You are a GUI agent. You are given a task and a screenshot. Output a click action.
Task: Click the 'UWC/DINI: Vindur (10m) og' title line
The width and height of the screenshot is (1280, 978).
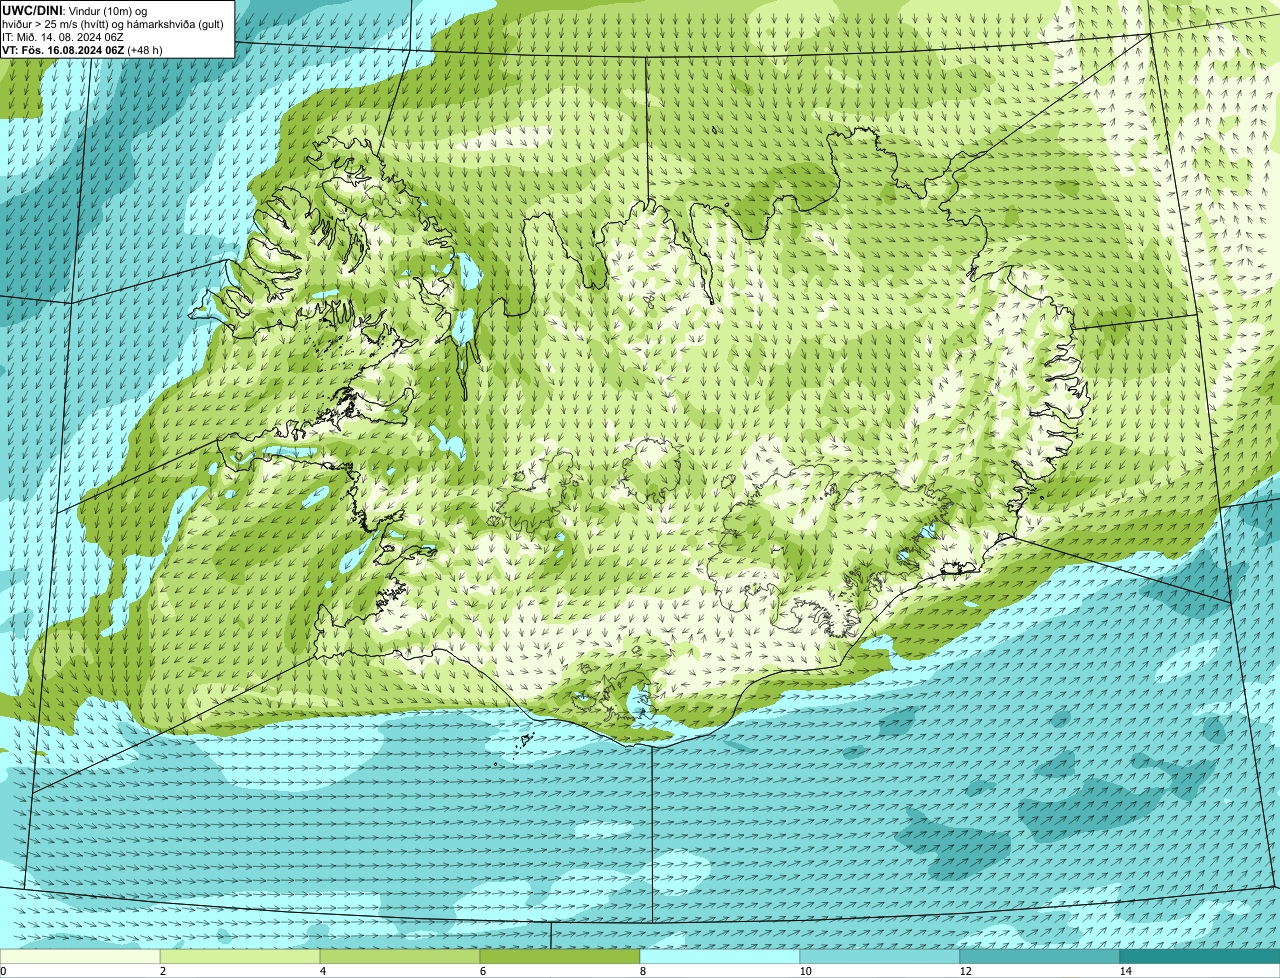[75, 11]
